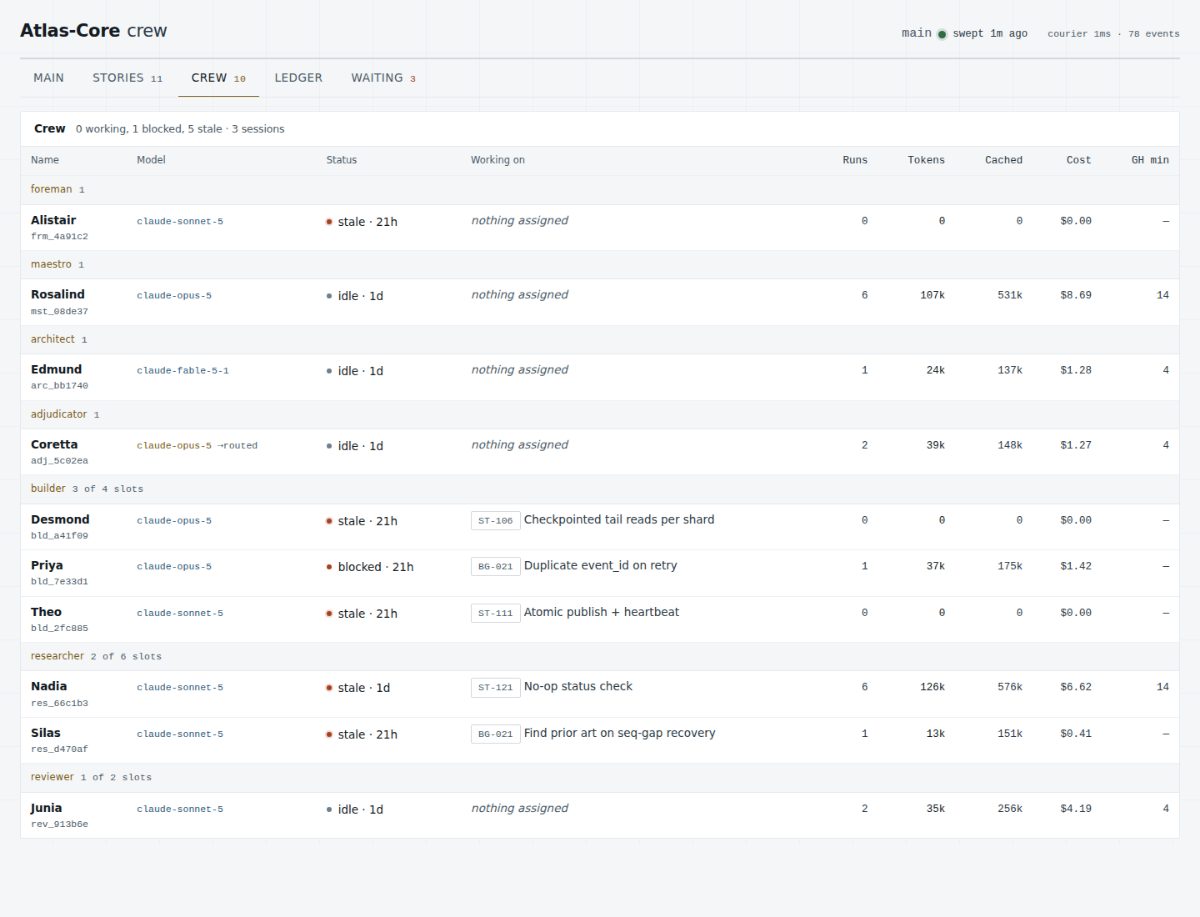Open Coretta's crew member row
This screenshot has width=1200, height=917.
(600, 452)
